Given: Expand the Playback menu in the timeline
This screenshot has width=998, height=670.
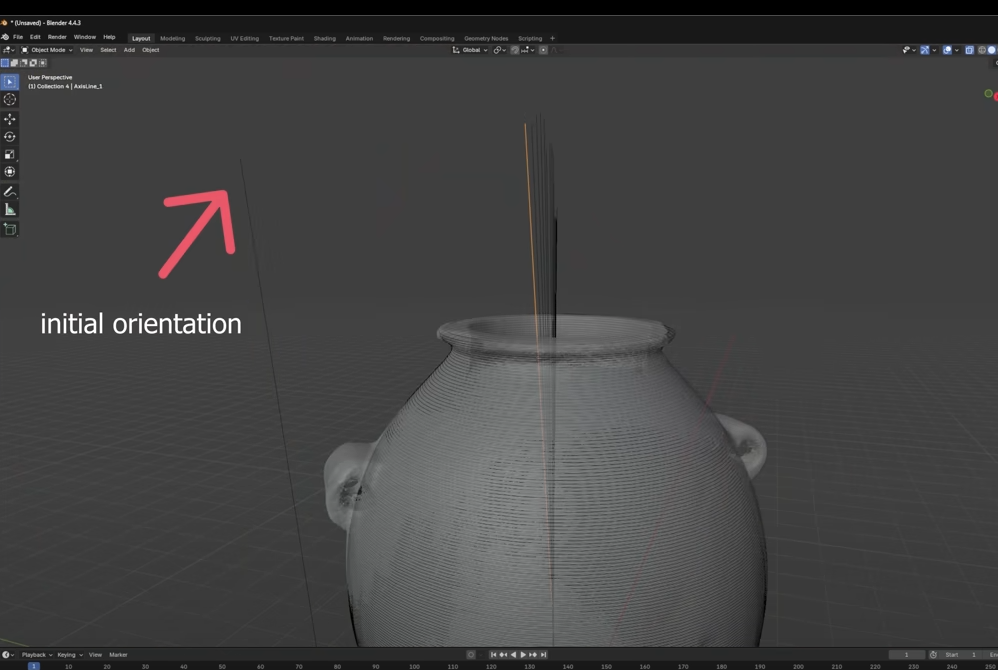Looking at the screenshot, I should (35, 655).
